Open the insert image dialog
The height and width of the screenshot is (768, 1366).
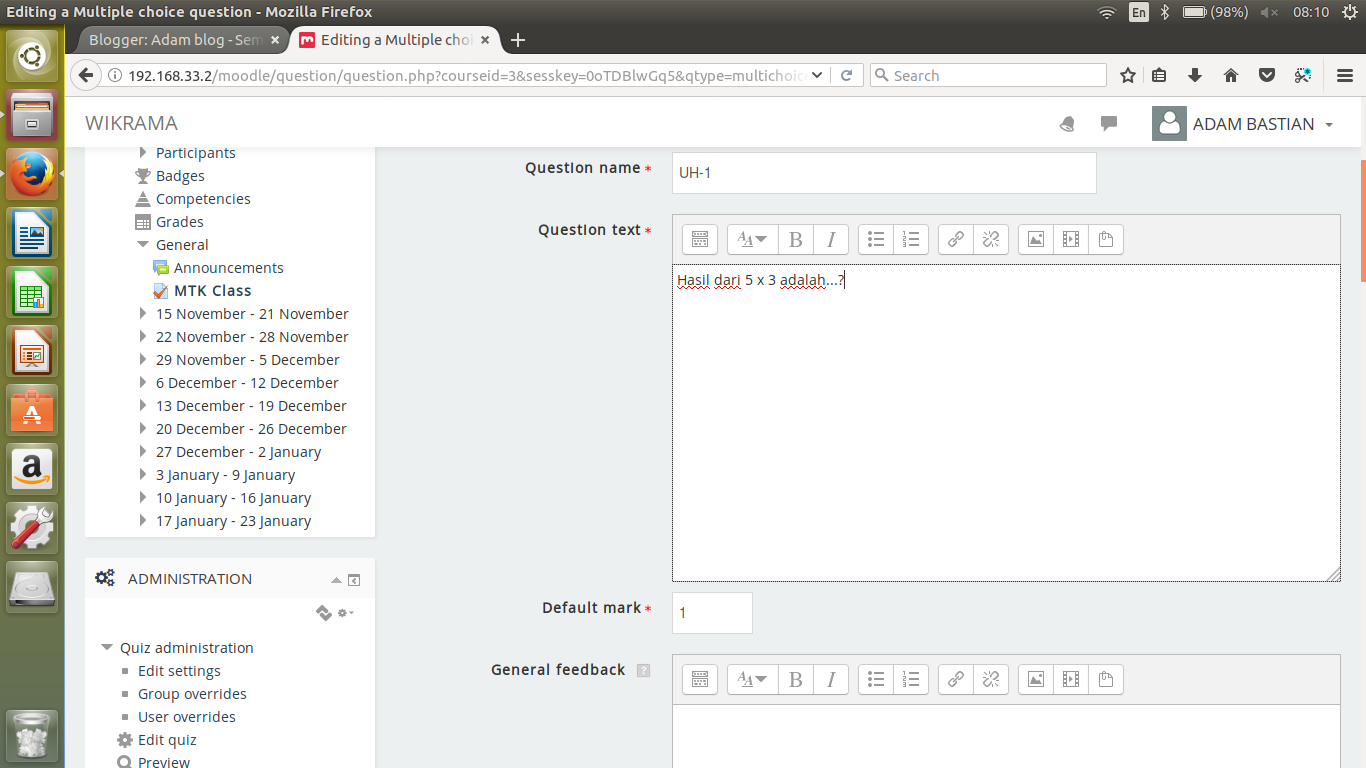point(1035,239)
